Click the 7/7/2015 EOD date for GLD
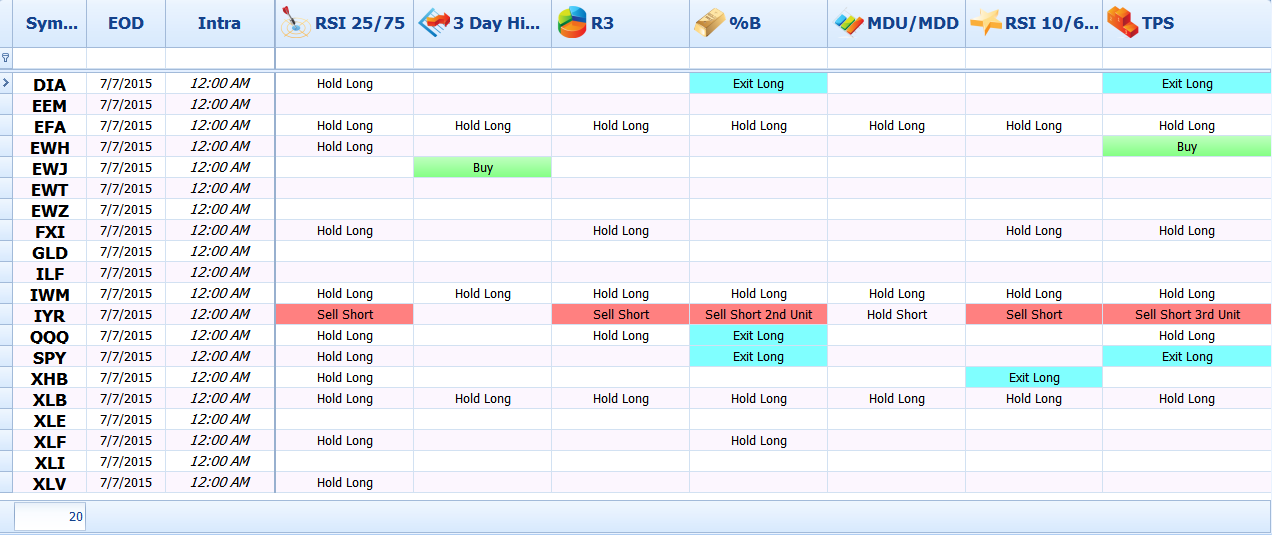The width and height of the screenshot is (1272, 535). pos(126,252)
